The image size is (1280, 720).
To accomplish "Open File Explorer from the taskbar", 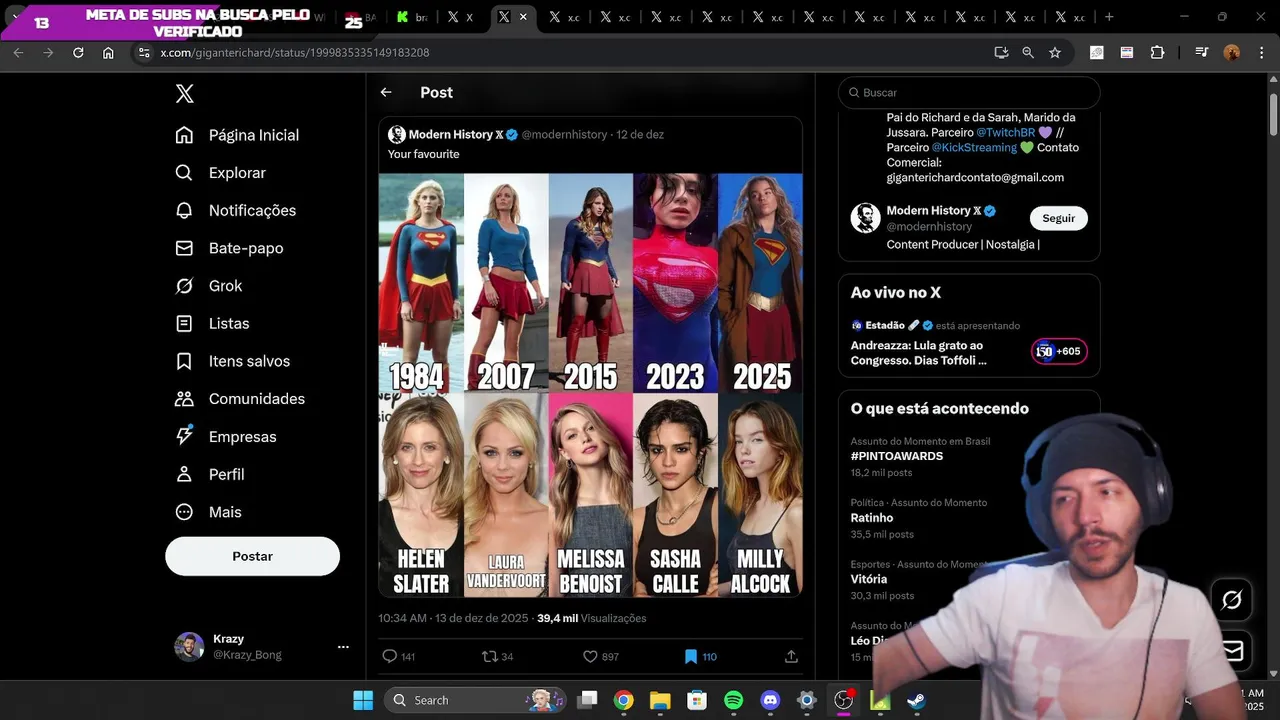I will pos(660,700).
